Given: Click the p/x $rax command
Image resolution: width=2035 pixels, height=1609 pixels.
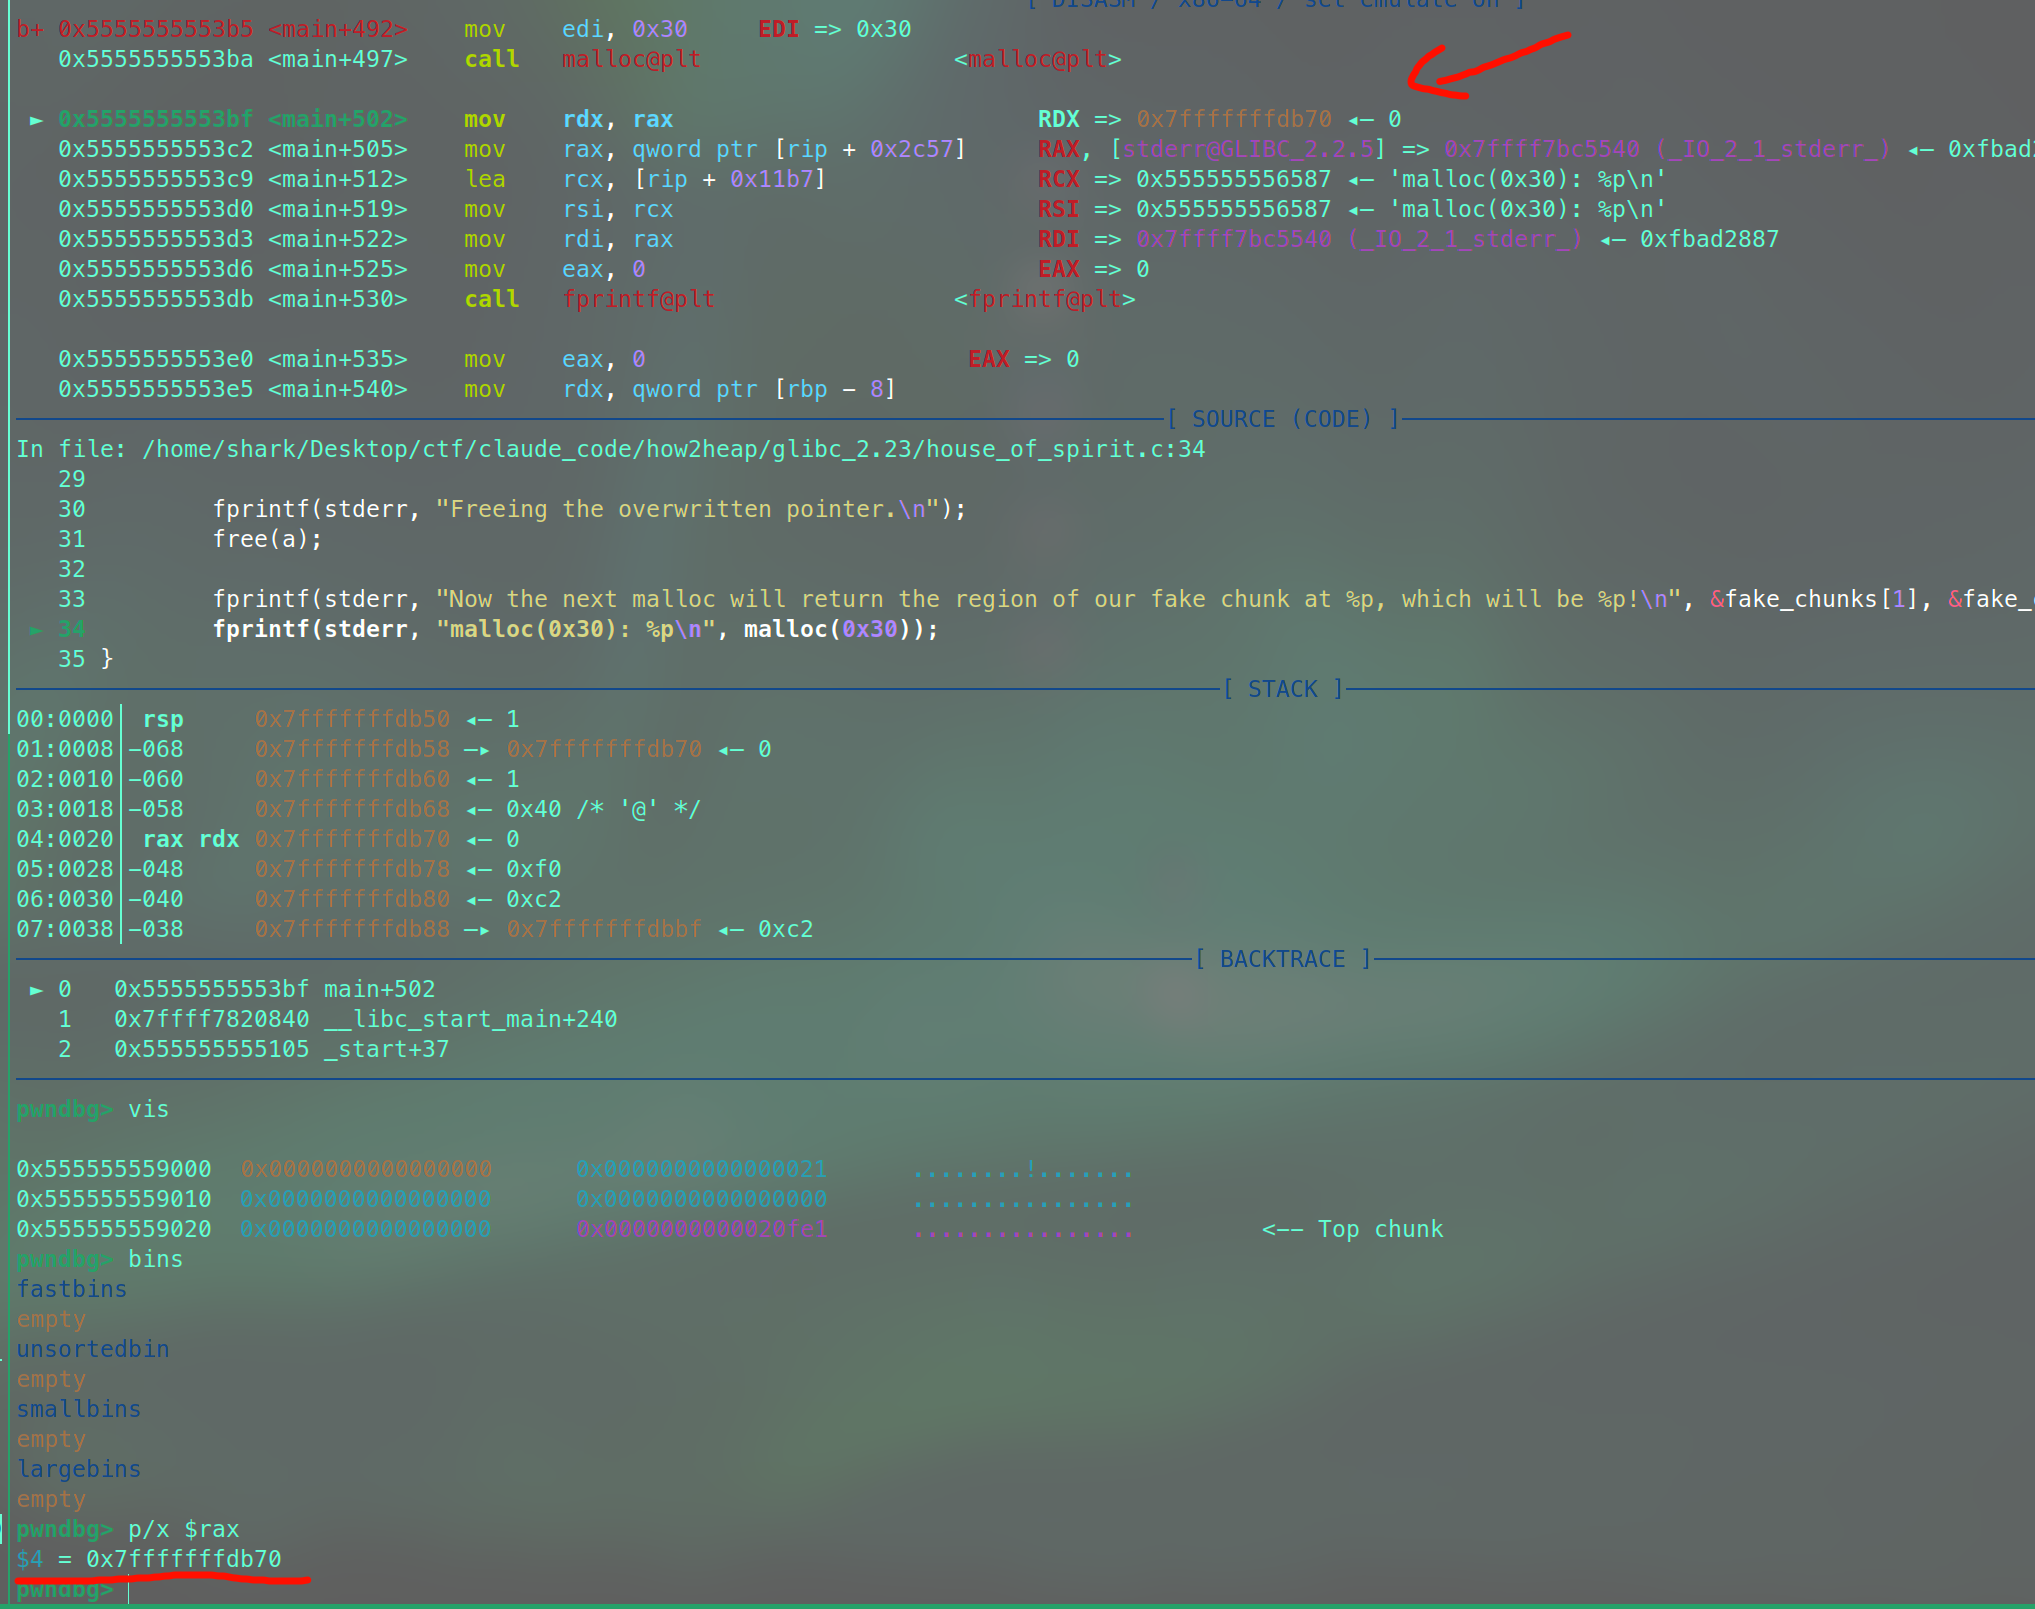Looking at the screenshot, I should (183, 1529).
